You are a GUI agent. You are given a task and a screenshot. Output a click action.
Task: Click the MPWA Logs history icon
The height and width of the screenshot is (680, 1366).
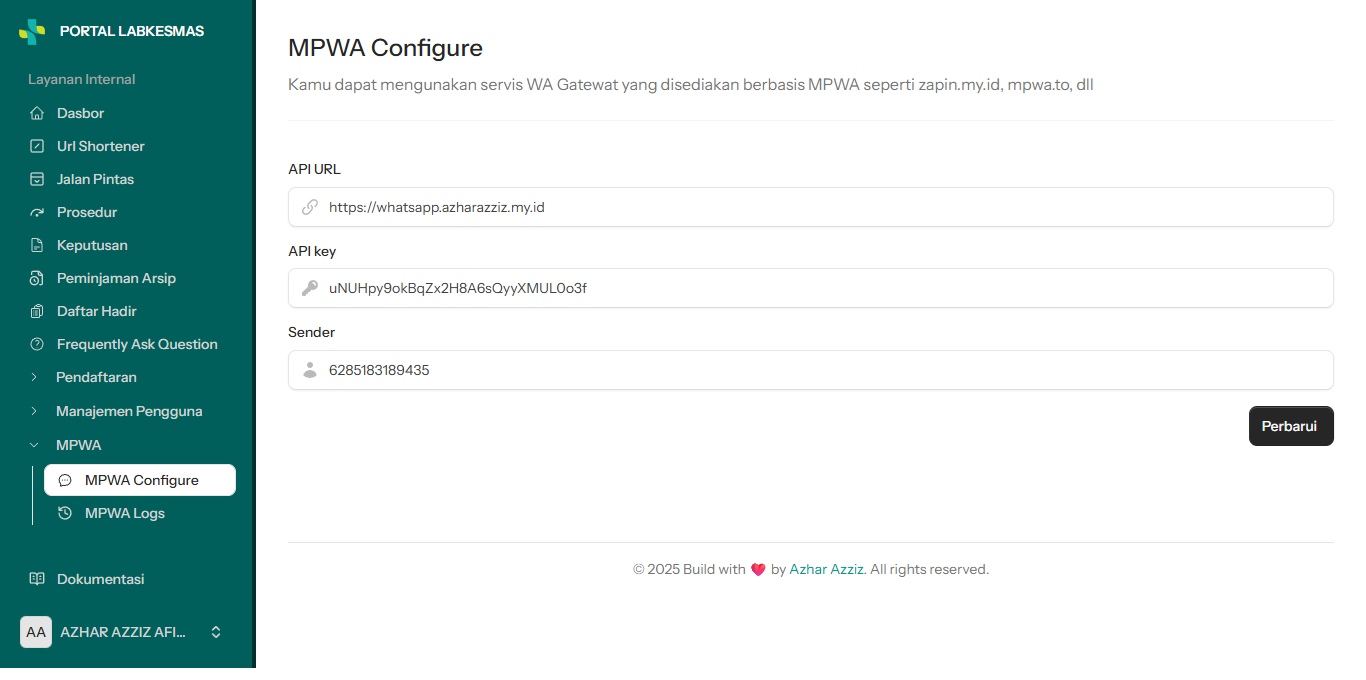(65, 513)
